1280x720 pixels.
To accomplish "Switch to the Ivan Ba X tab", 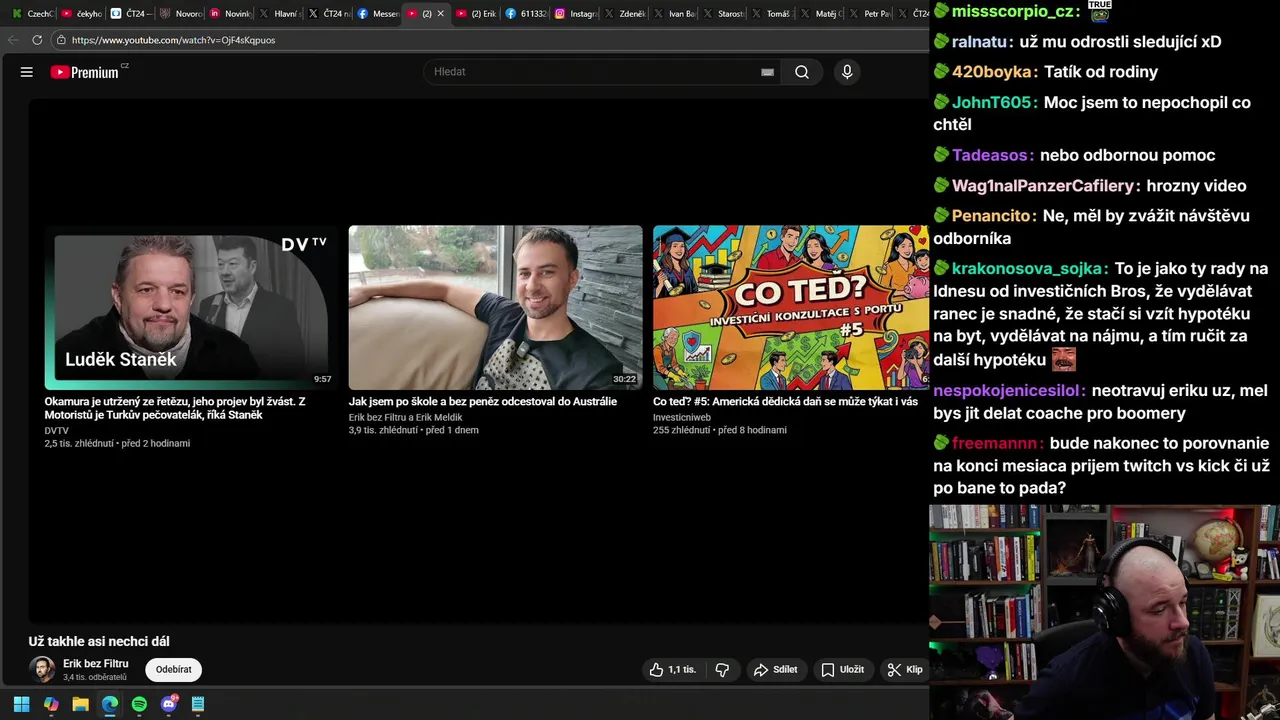I will (x=674, y=14).
